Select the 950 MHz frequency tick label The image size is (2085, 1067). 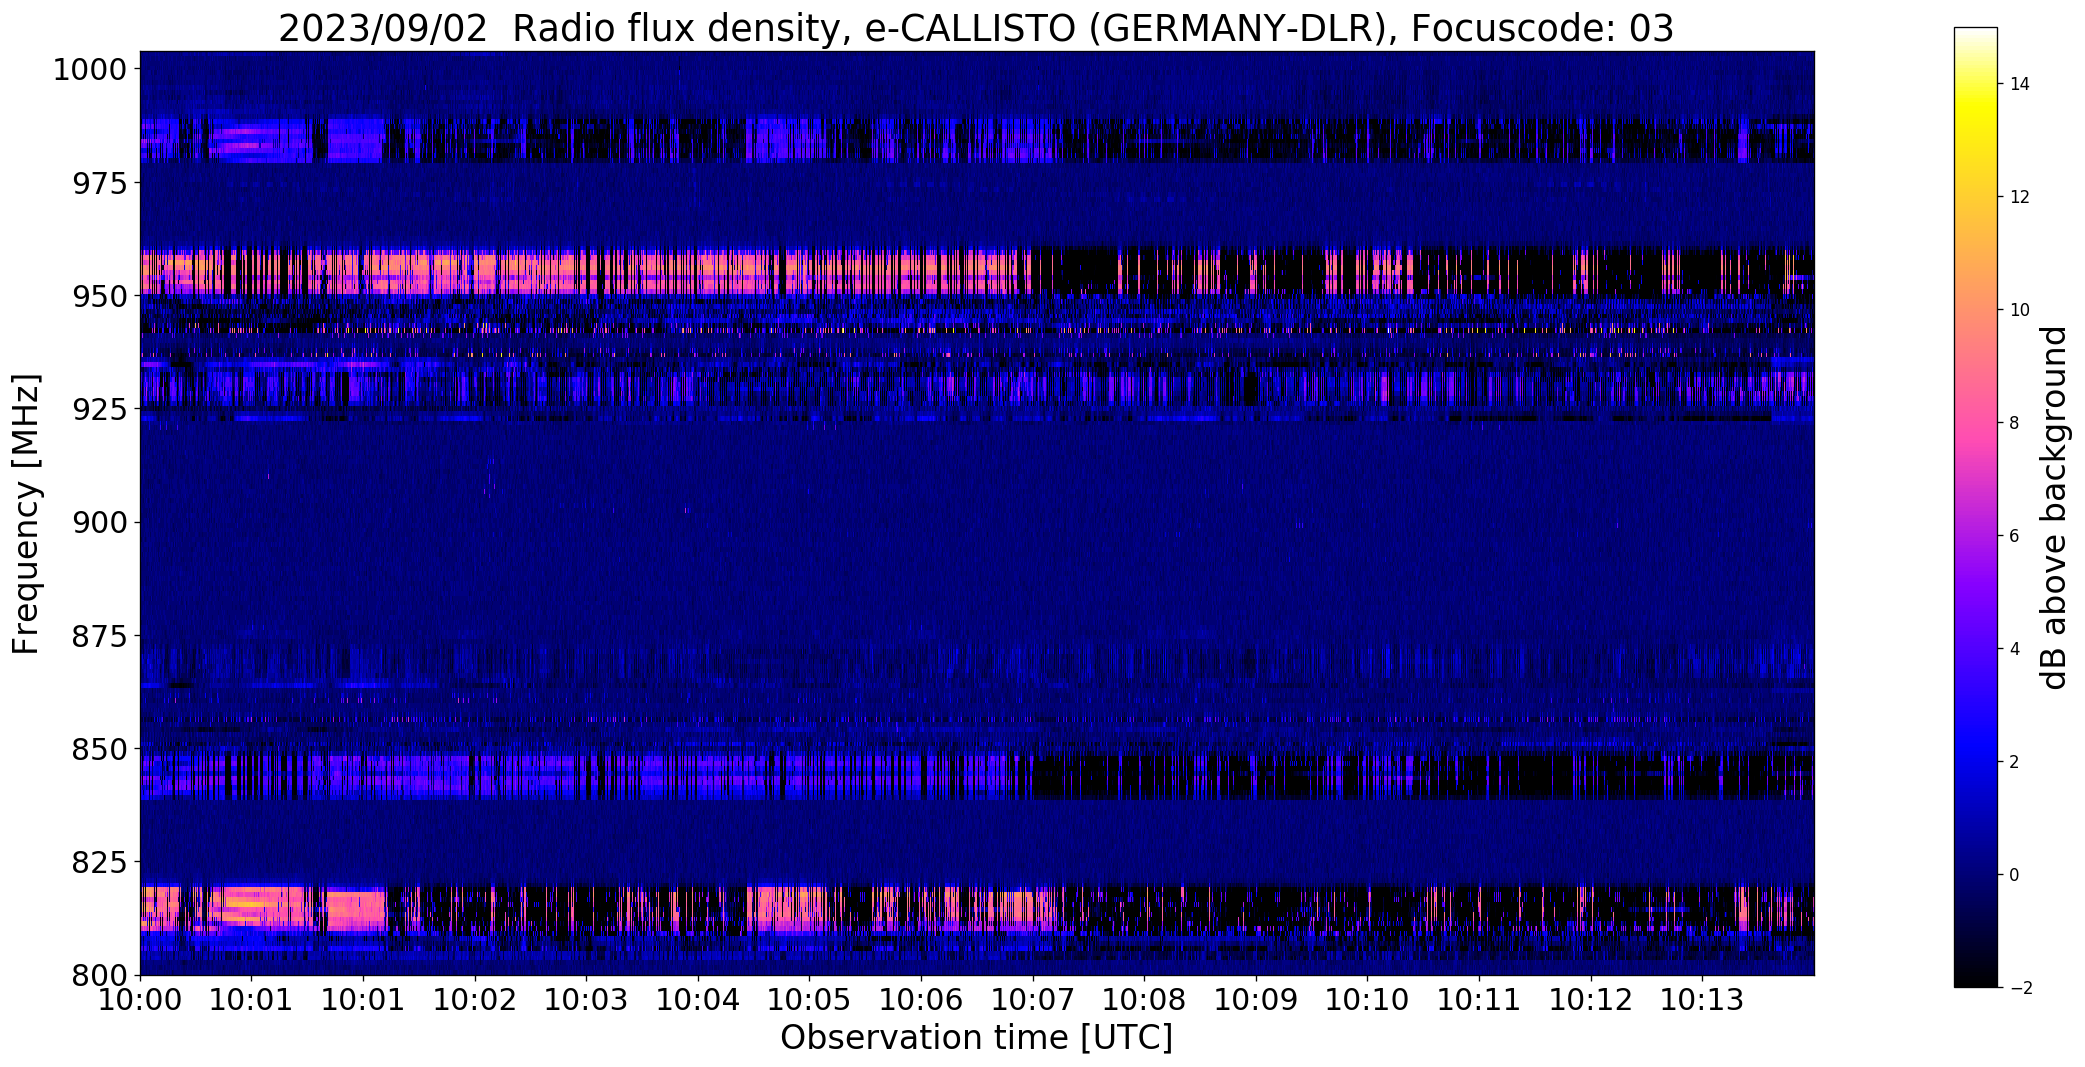tap(100, 297)
